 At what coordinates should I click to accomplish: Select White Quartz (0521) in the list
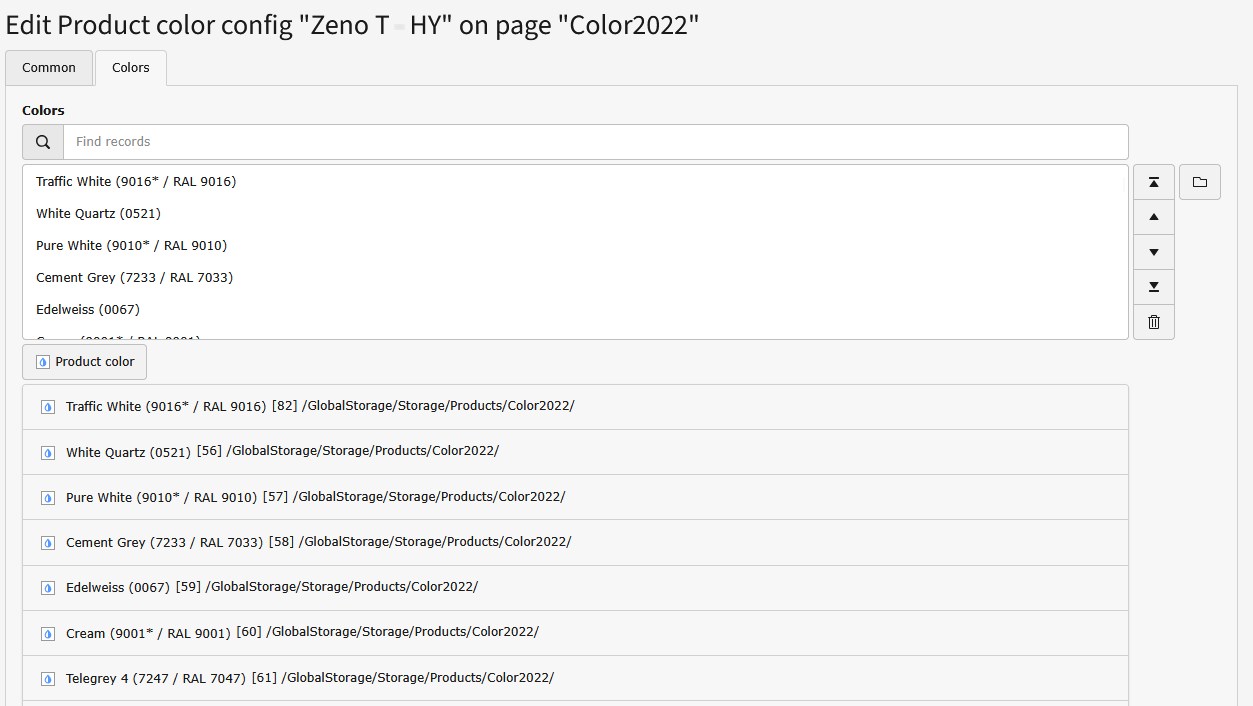[98, 214]
